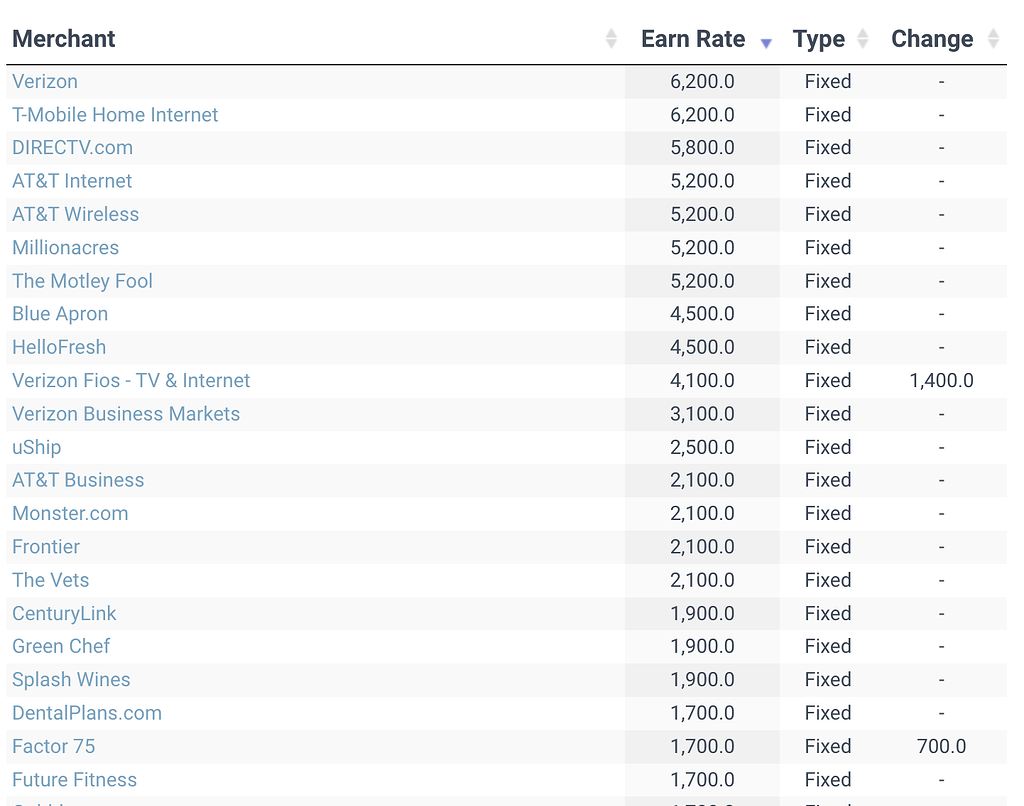The height and width of the screenshot is (806, 1024).
Task: Go to the Splash Wines page
Action: pos(71,680)
